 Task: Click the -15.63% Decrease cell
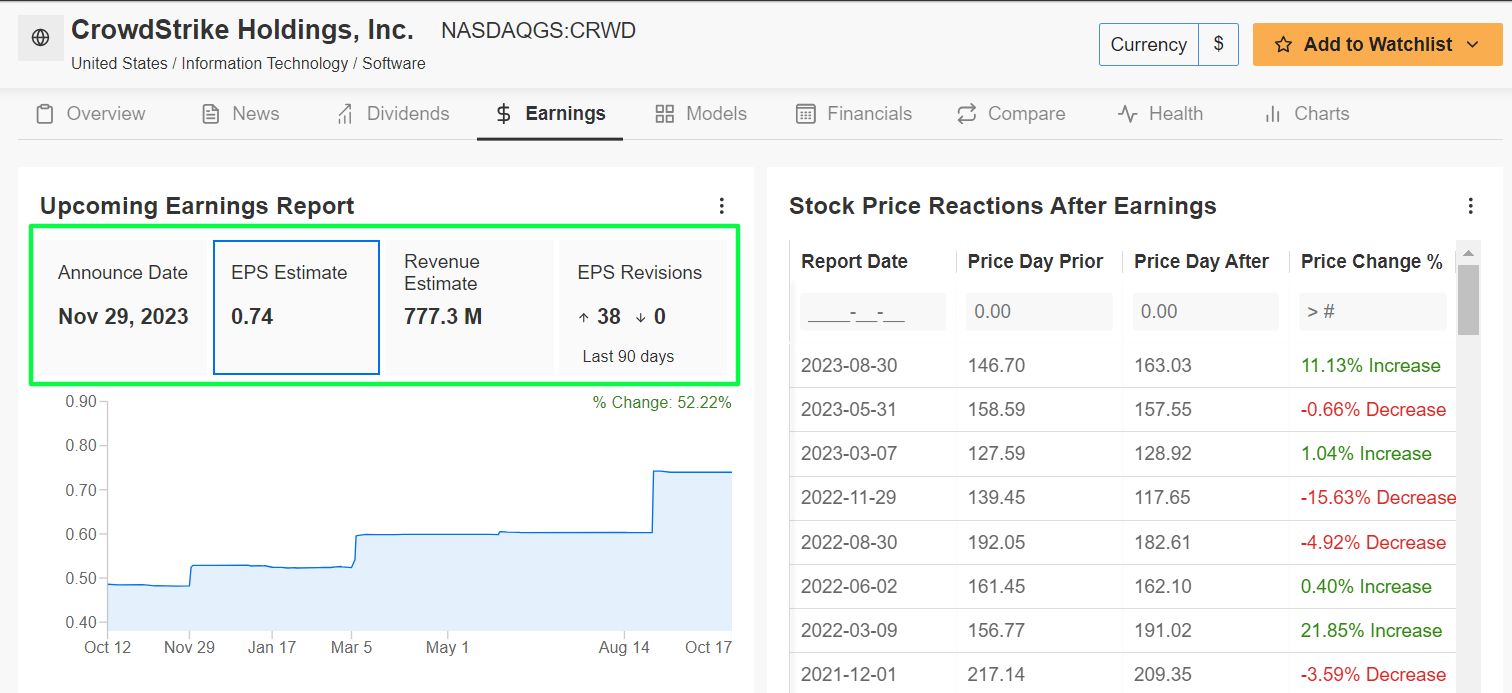[x=1378, y=498]
